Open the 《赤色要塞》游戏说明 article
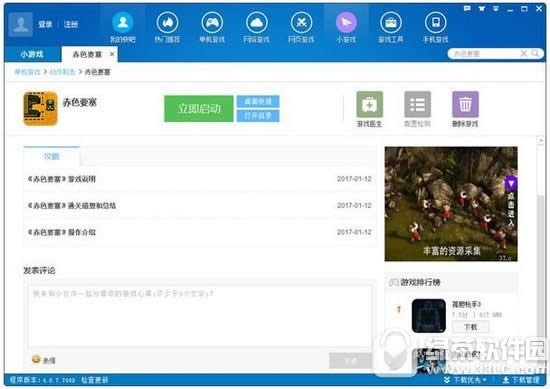Viewport: 550px width, 389px height. tap(62, 179)
